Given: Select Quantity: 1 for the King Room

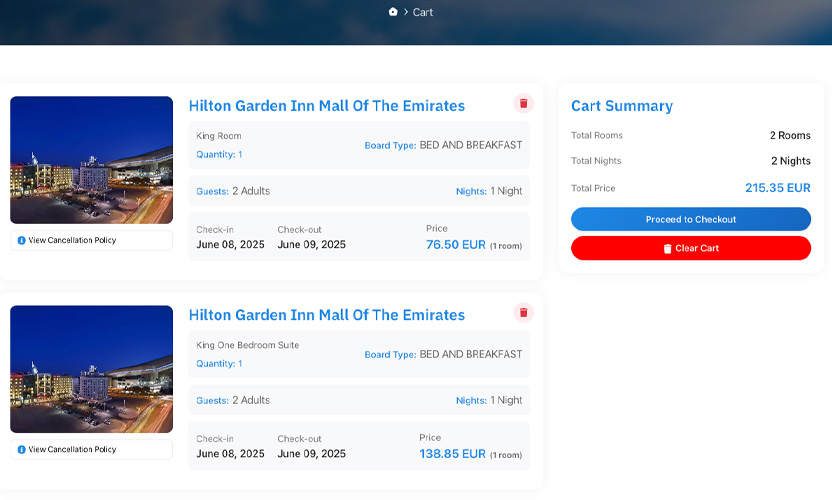Looking at the screenshot, I should [219, 155].
